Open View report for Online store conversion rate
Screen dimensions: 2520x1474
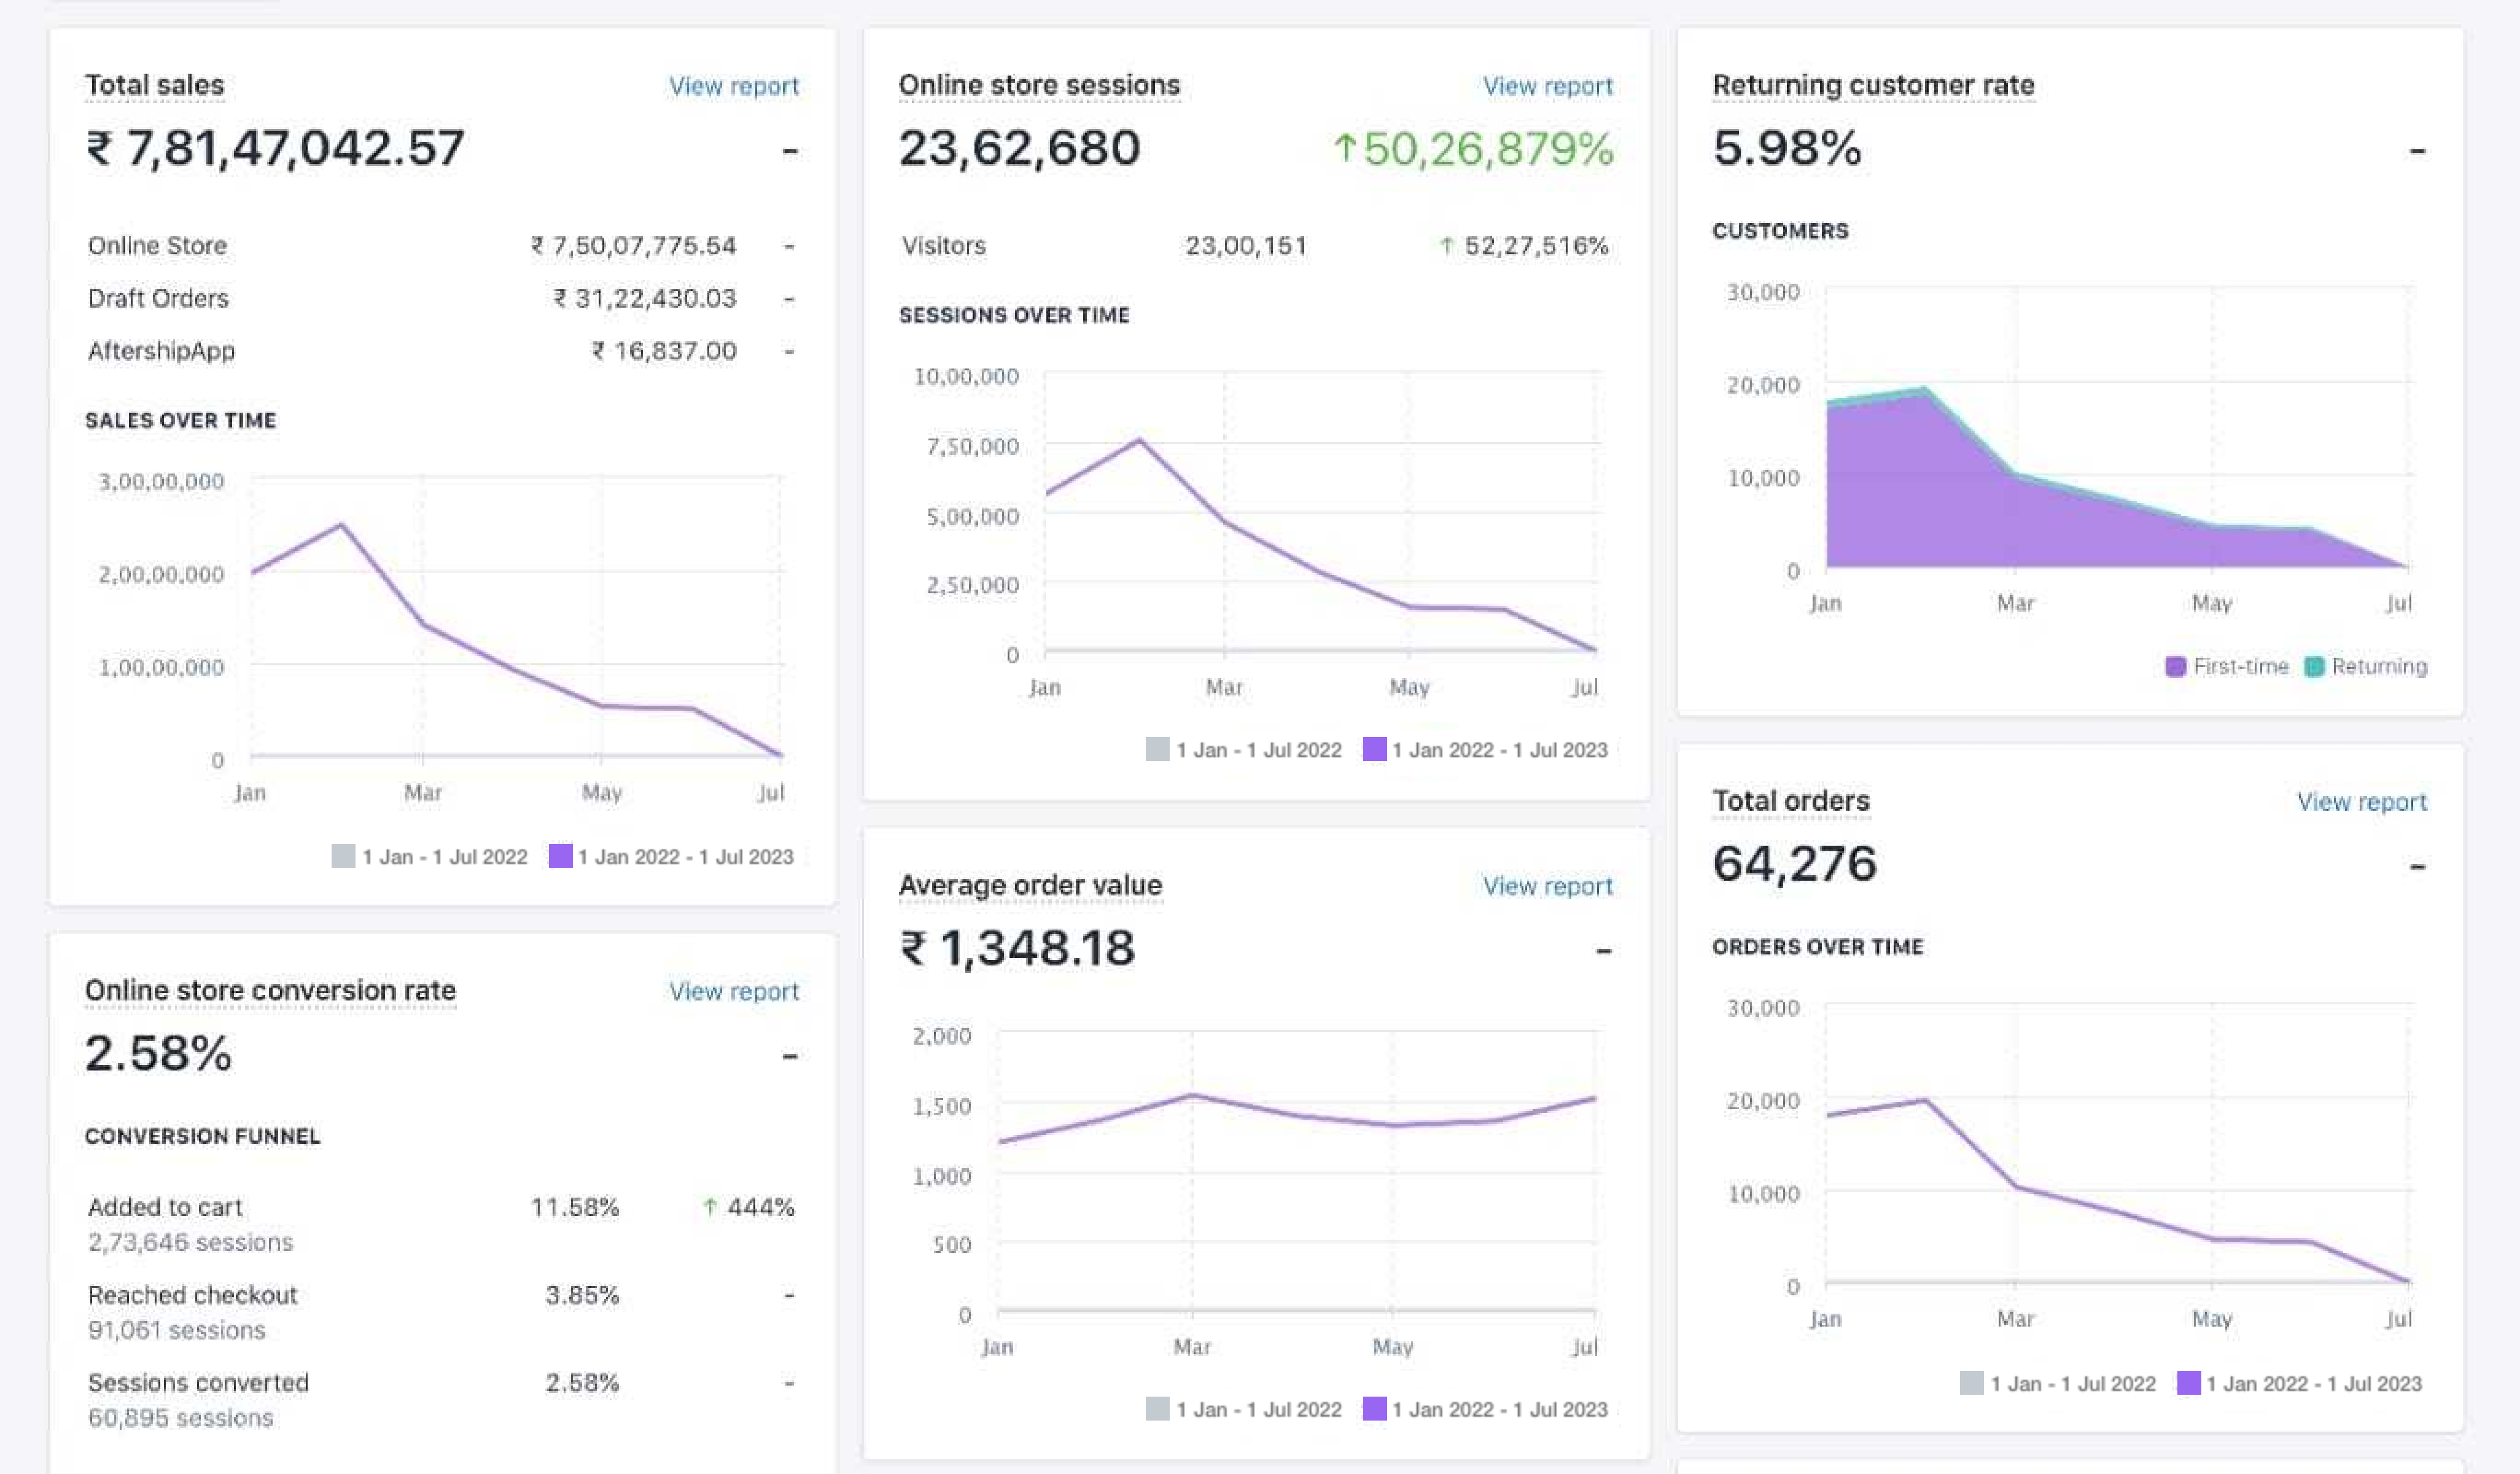coord(734,991)
